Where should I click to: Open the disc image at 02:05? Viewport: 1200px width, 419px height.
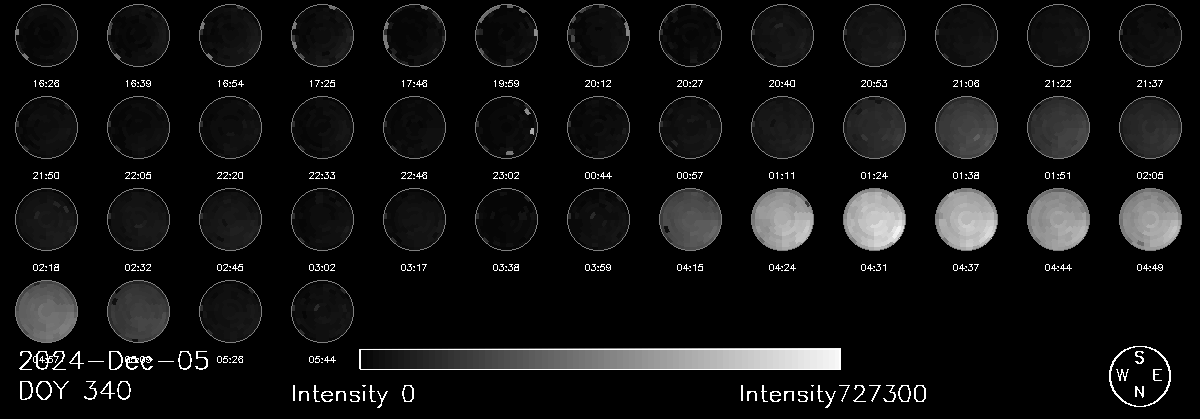click(1150, 127)
